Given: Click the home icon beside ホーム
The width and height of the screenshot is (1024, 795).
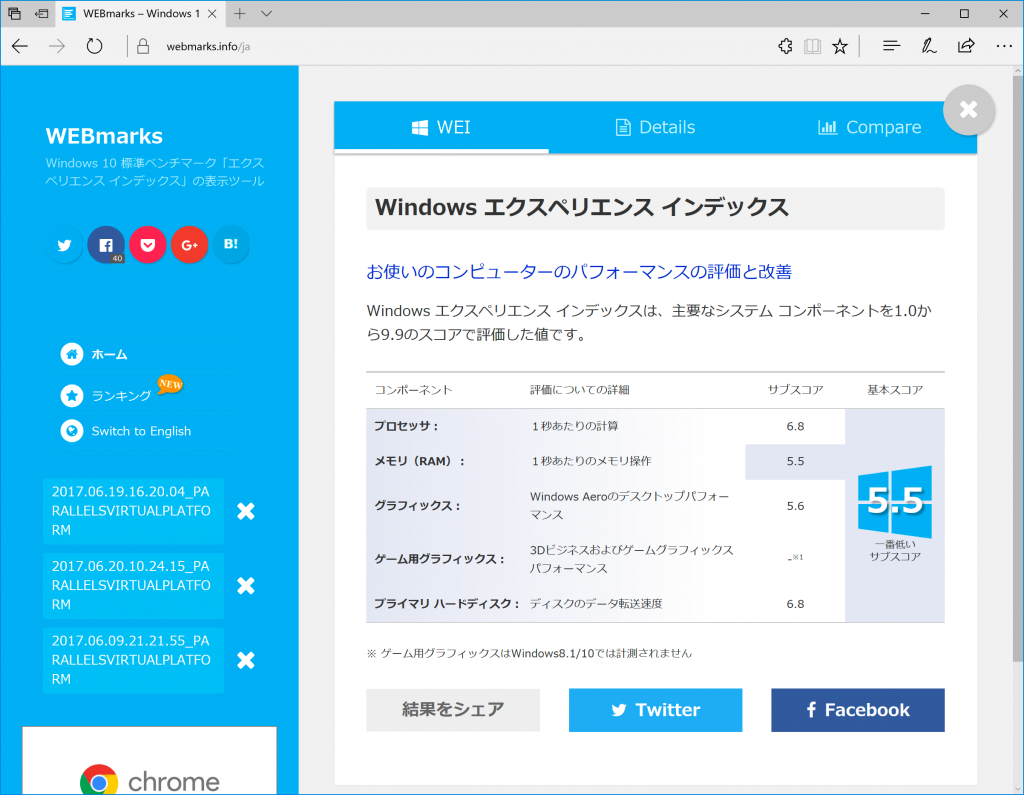Looking at the screenshot, I should (72, 354).
